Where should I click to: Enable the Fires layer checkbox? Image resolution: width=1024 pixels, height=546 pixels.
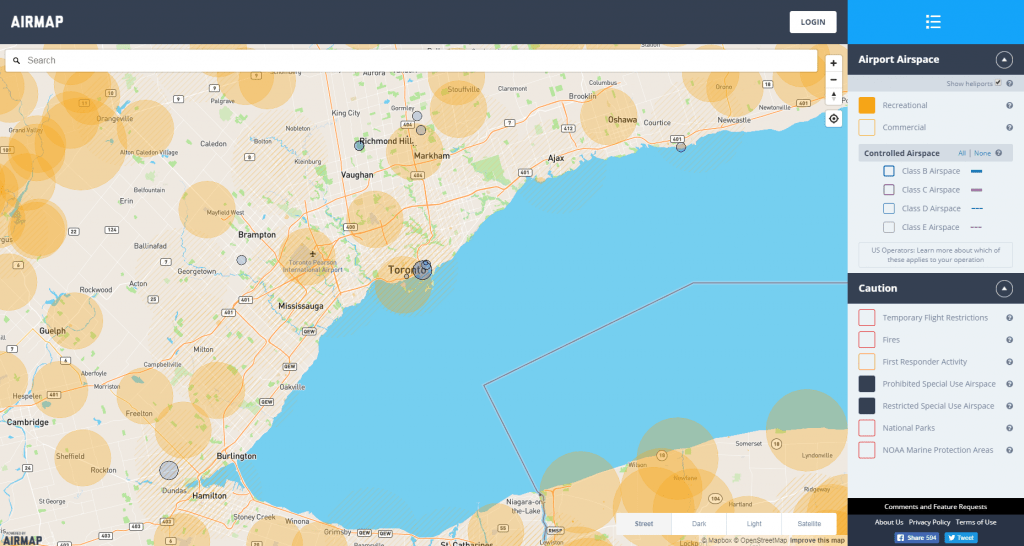tap(867, 340)
